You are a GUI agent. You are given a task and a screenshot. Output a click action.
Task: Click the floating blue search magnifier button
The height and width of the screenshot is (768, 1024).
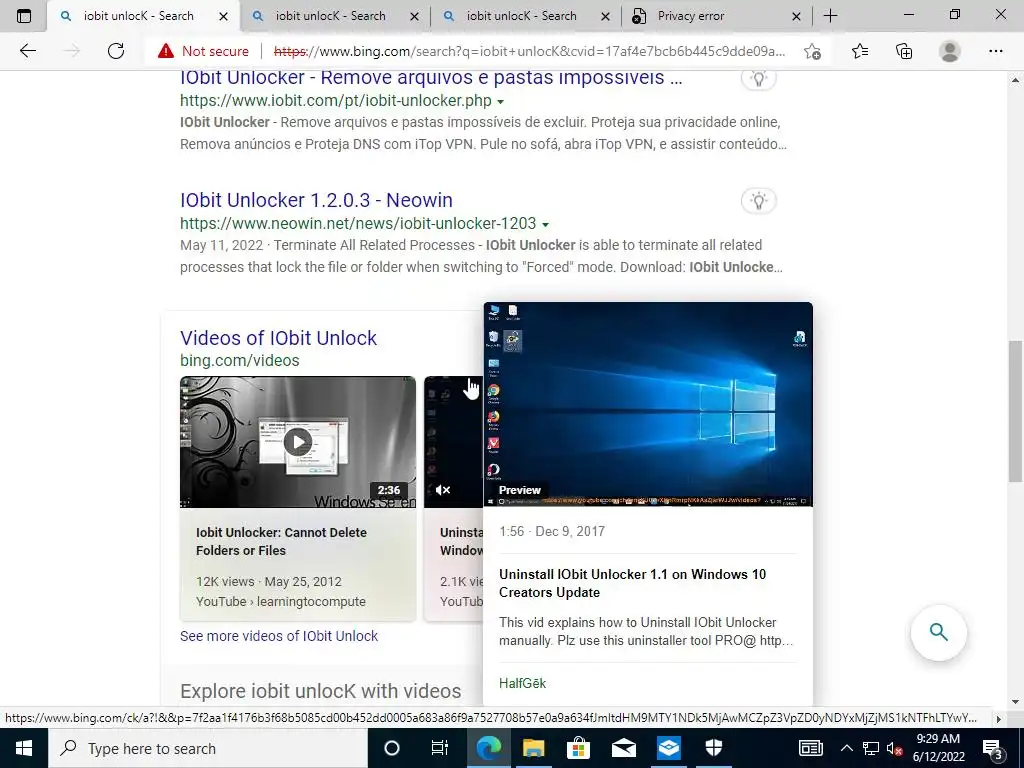[938, 632]
